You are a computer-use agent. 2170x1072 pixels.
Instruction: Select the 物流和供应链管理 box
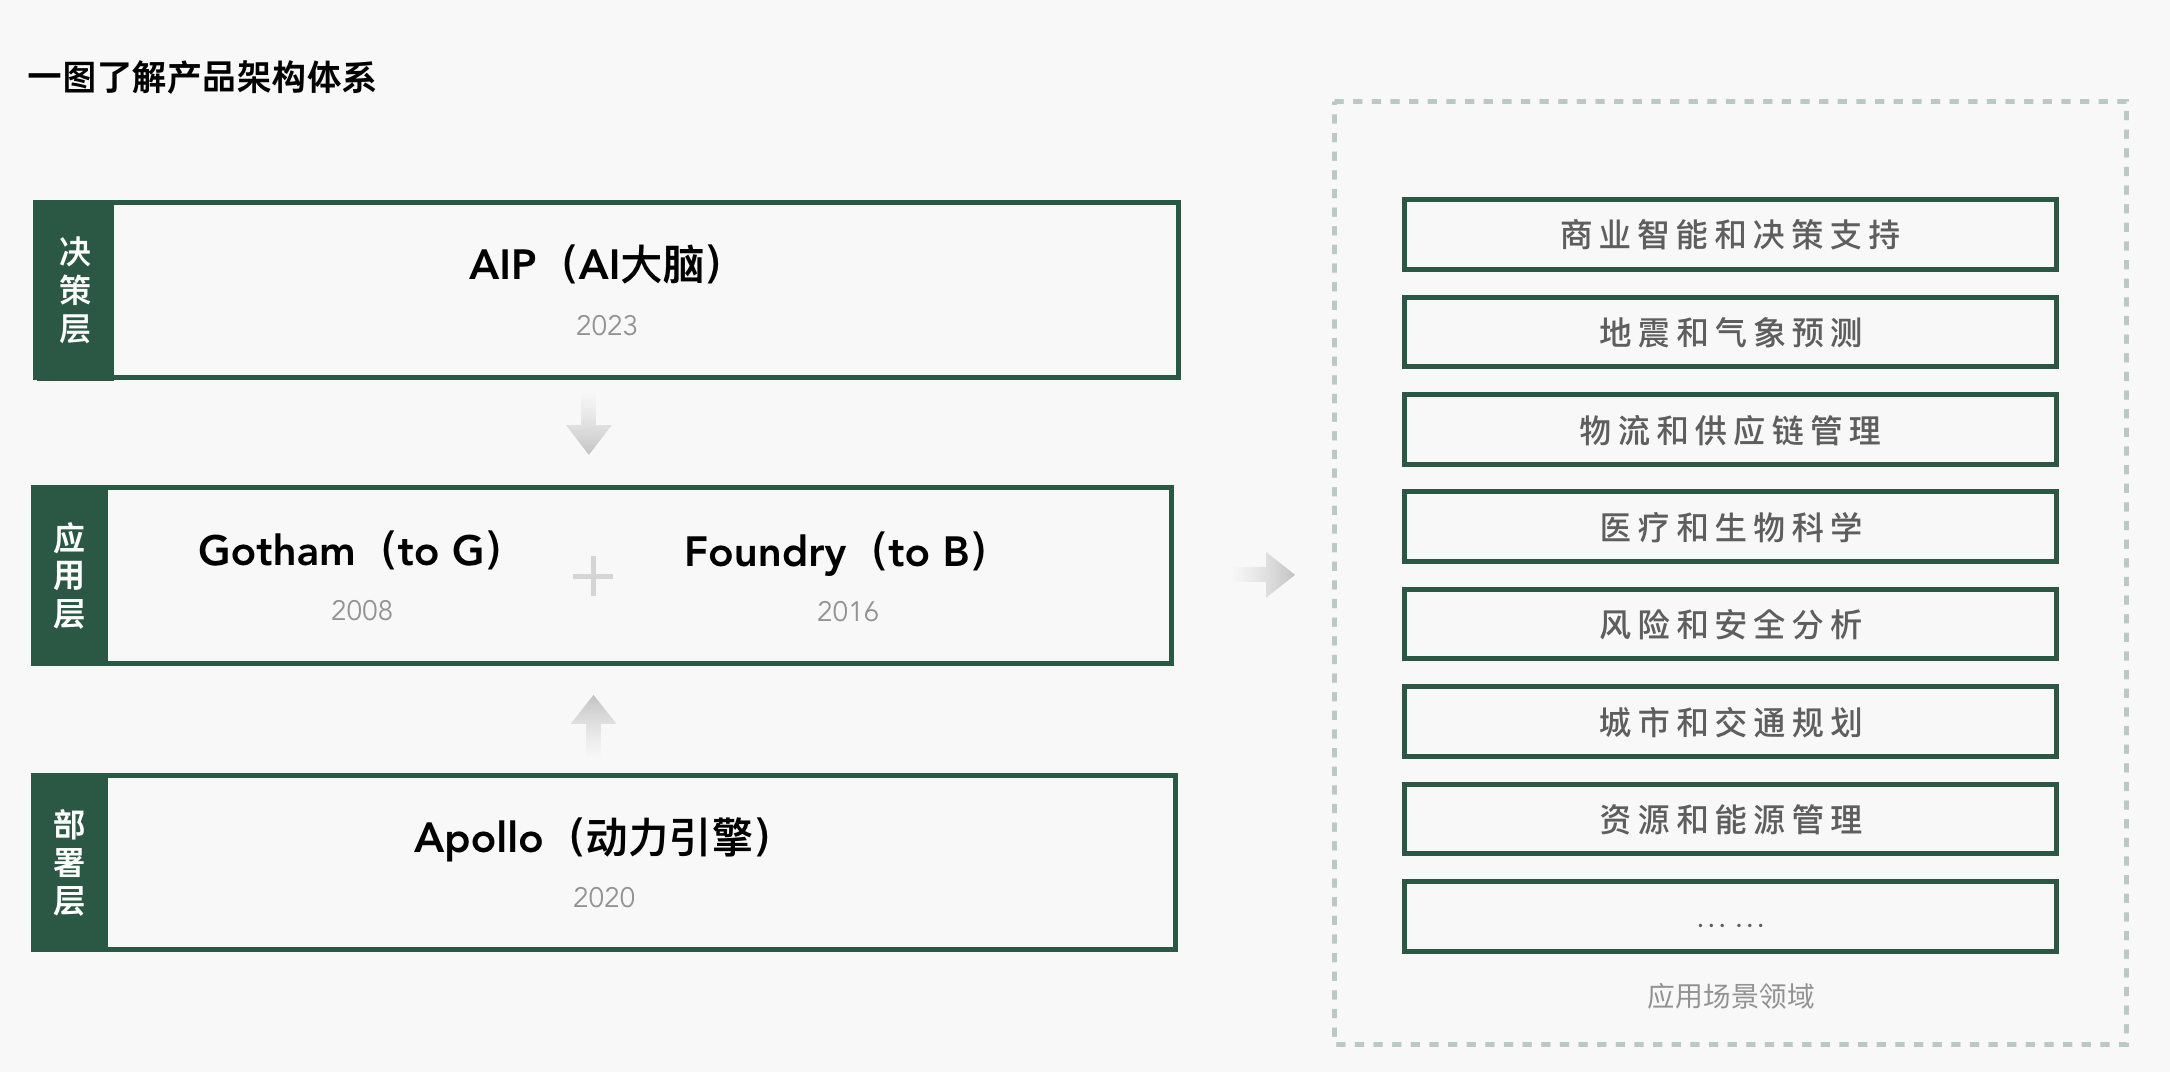click(x=1730, y=430)
